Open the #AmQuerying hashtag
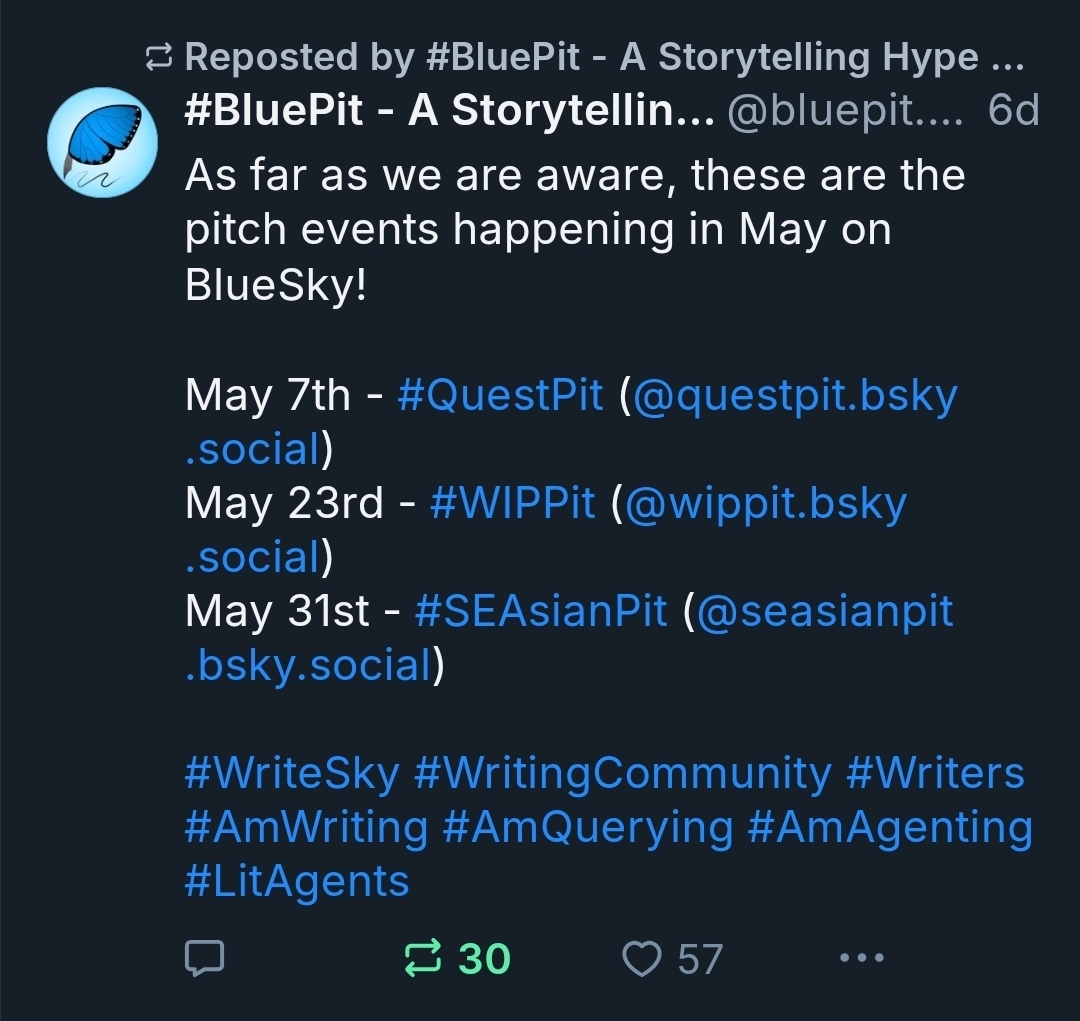Image resolution: width=1080 pixels, height=1021 pixels. [x=587, y=827]
